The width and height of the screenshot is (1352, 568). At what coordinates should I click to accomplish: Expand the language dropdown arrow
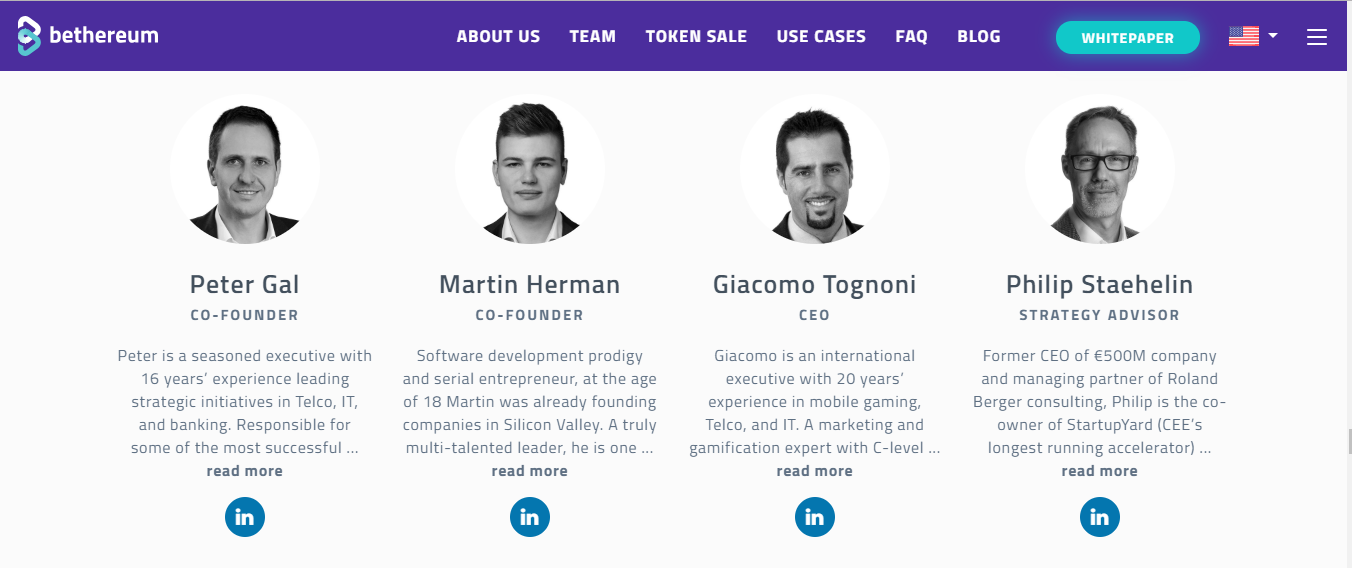1273,36
